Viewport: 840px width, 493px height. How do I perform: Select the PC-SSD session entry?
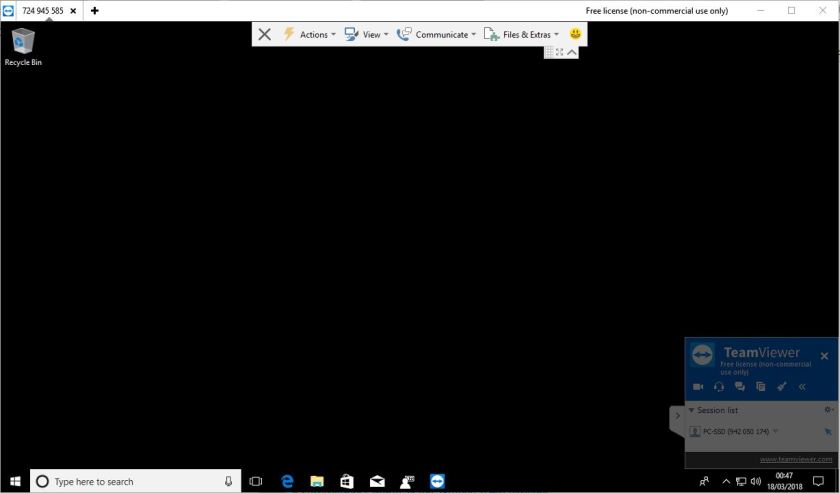(x=736, y=431)
